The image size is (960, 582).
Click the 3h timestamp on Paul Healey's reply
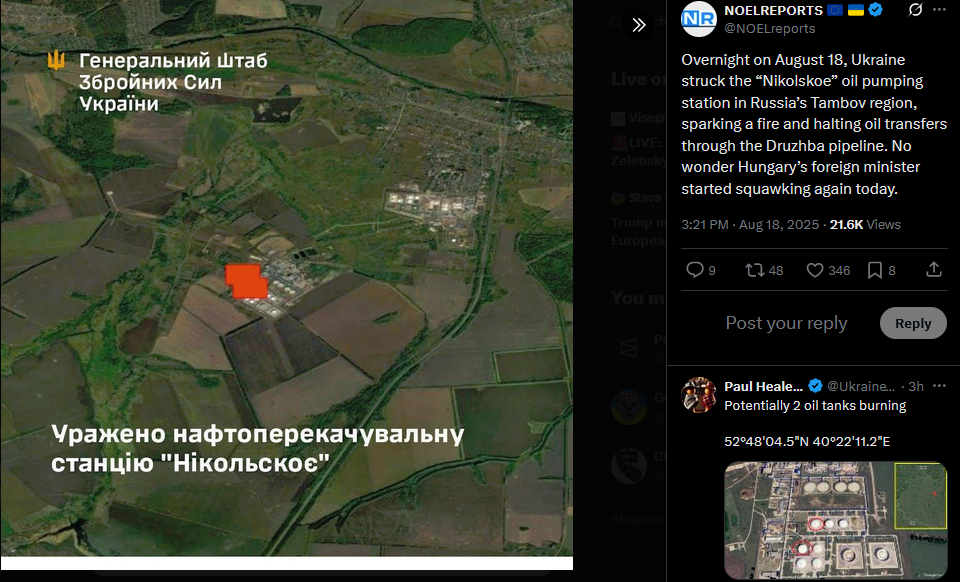coord(916,386)
